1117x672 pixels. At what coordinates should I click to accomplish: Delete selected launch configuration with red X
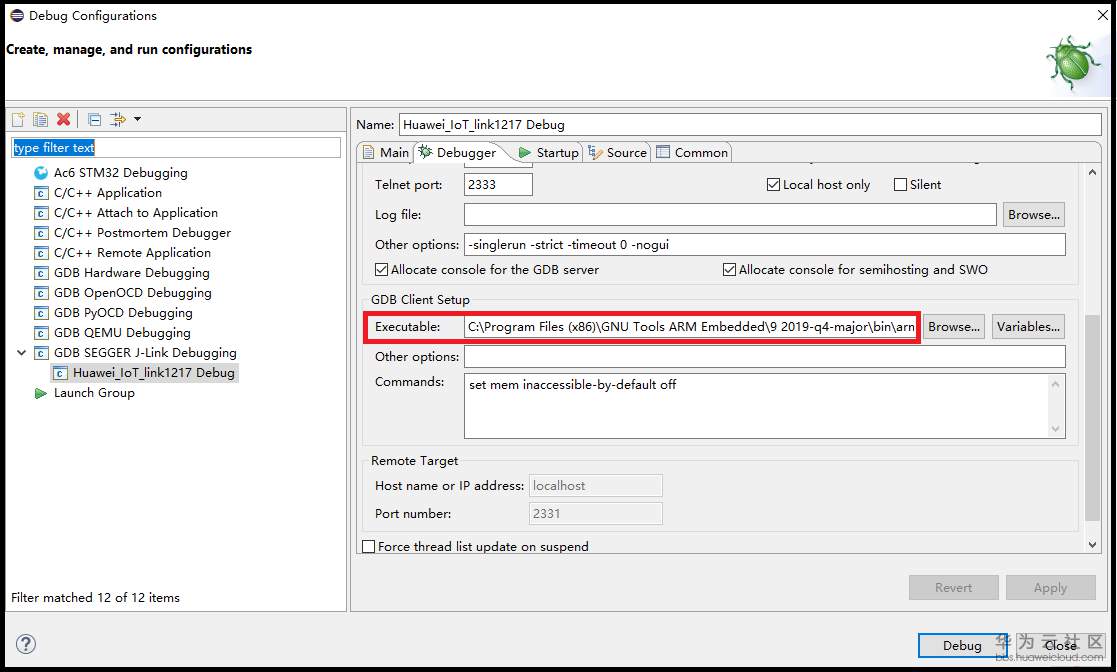click(63, 119)
